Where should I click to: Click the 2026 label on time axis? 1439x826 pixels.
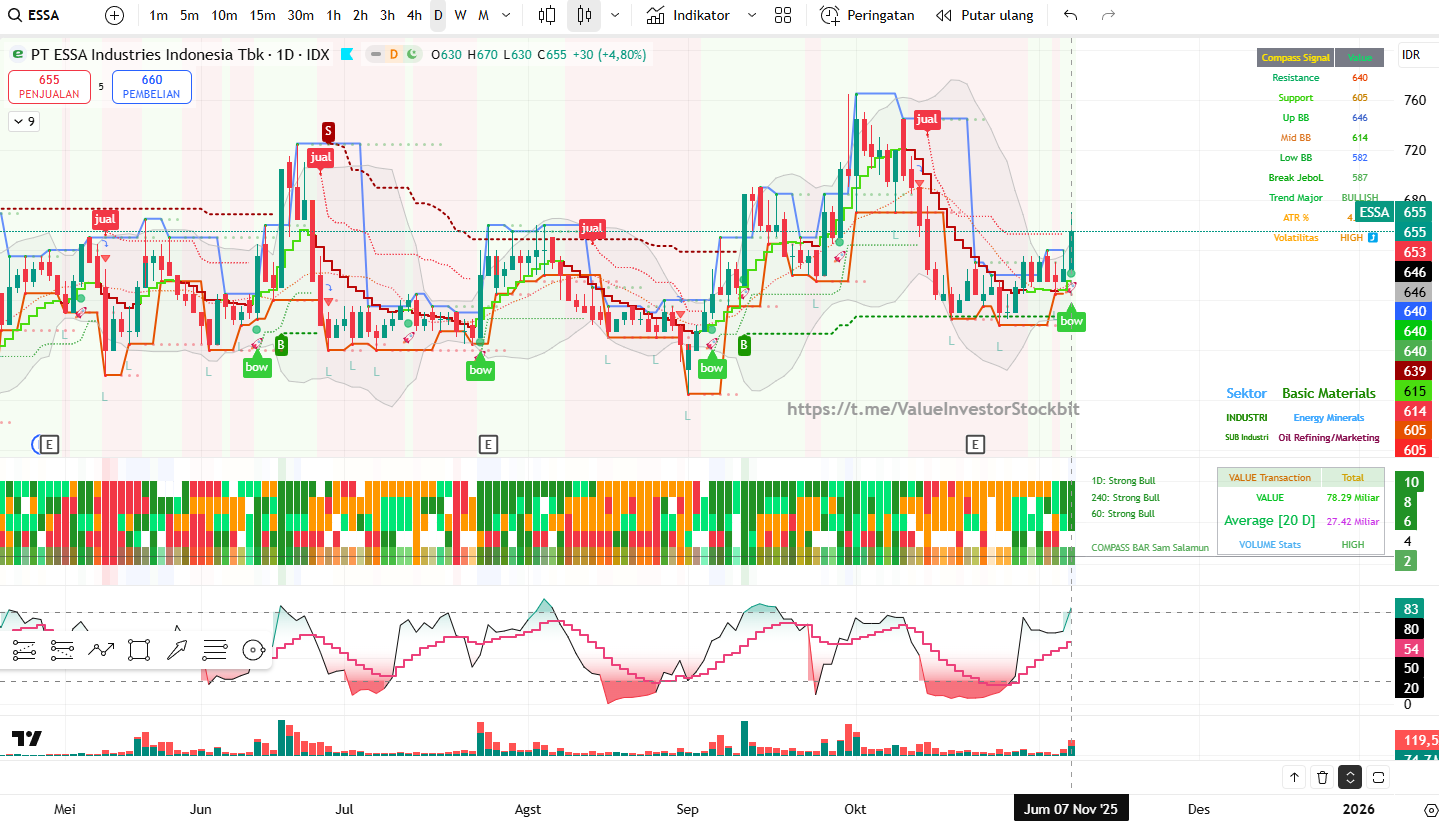coord(1358,809)
